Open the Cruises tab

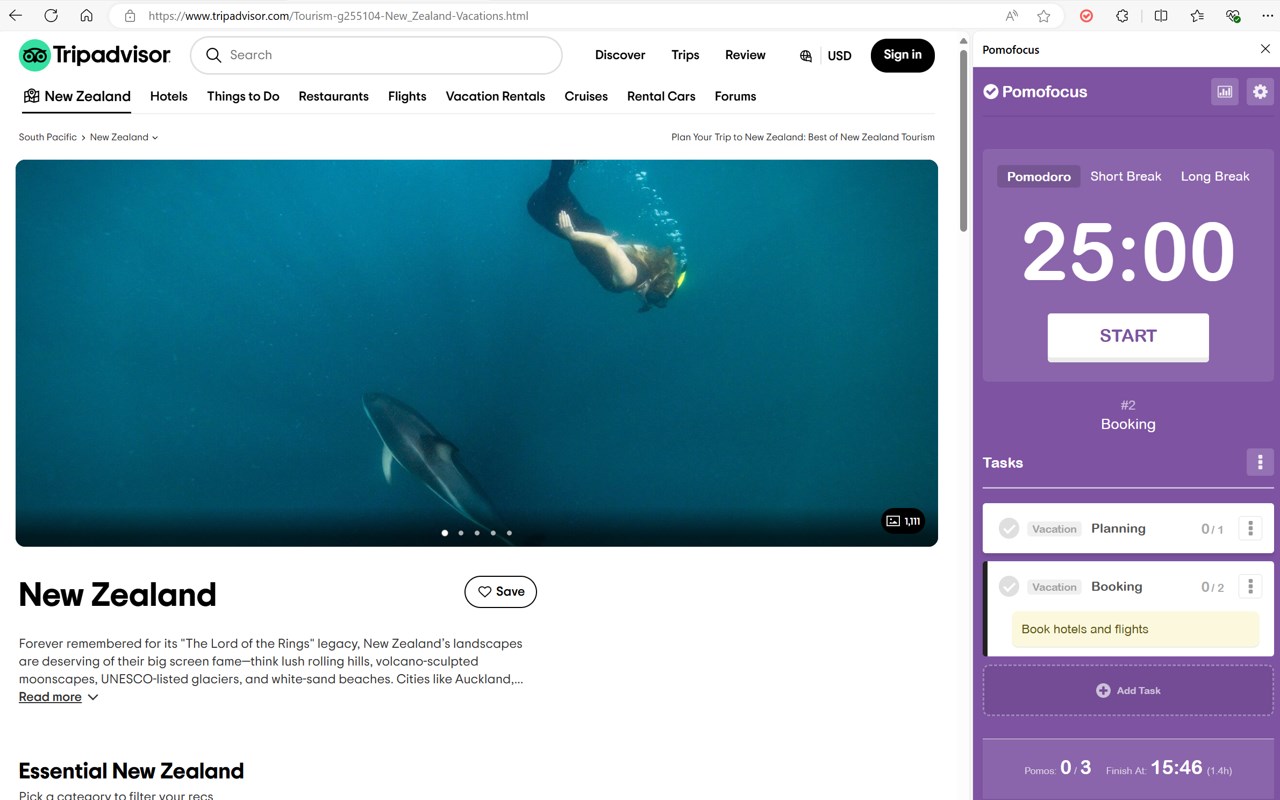pyautogui.click(x=586, y=96)
